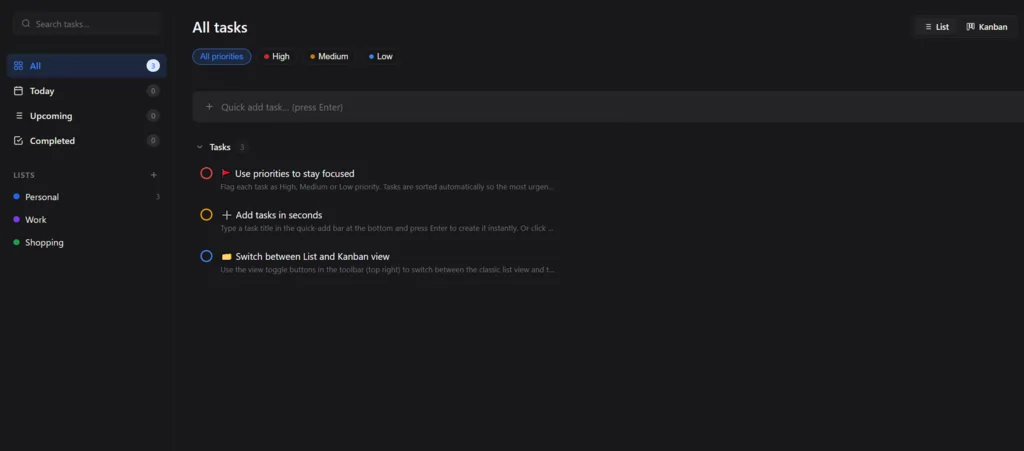The image size is (1024, 451).
Task: Click the 'All tasks' page heading
Action: 219,27
